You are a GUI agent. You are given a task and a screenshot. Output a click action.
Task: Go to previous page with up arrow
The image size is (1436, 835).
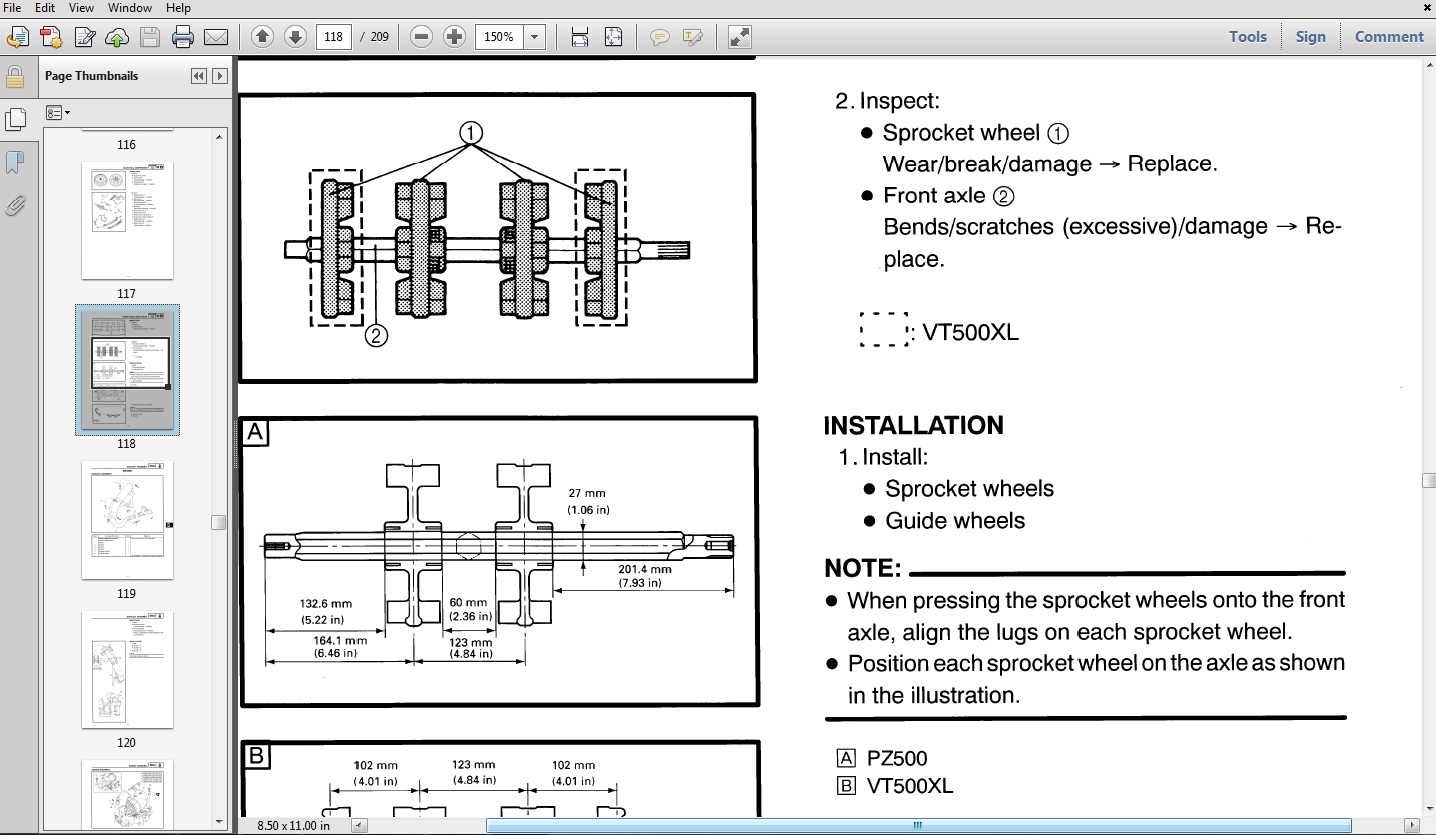click(x=262, y=37)
